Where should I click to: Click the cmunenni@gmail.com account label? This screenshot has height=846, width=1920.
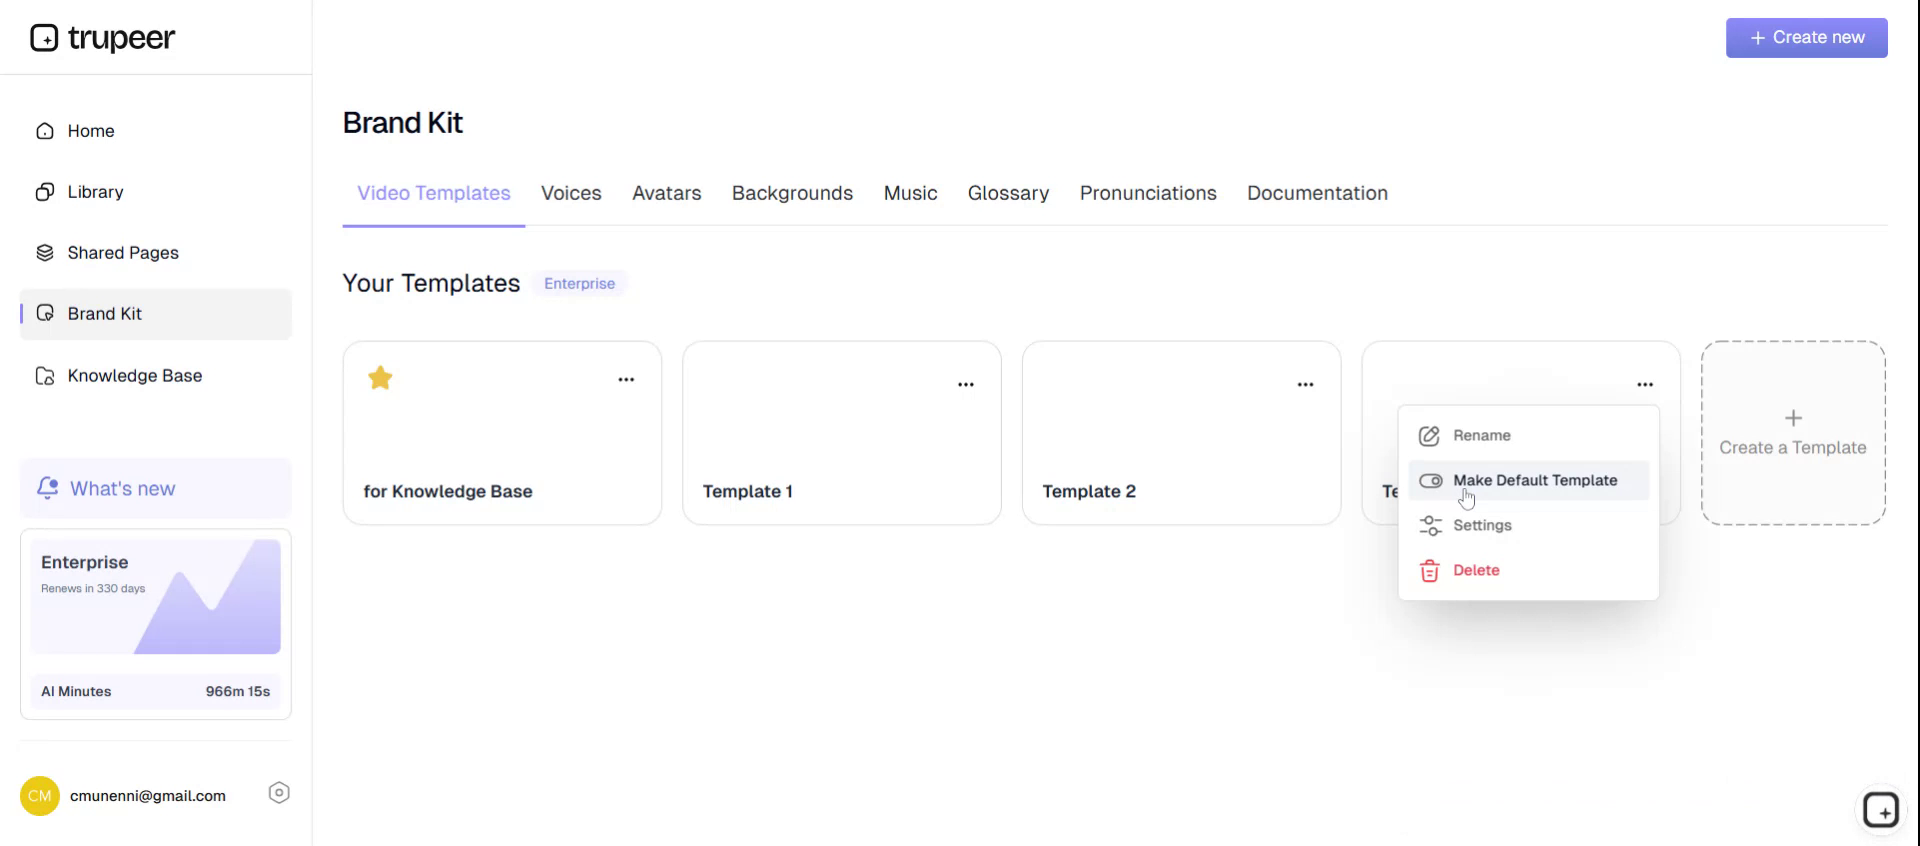[148, 796]
